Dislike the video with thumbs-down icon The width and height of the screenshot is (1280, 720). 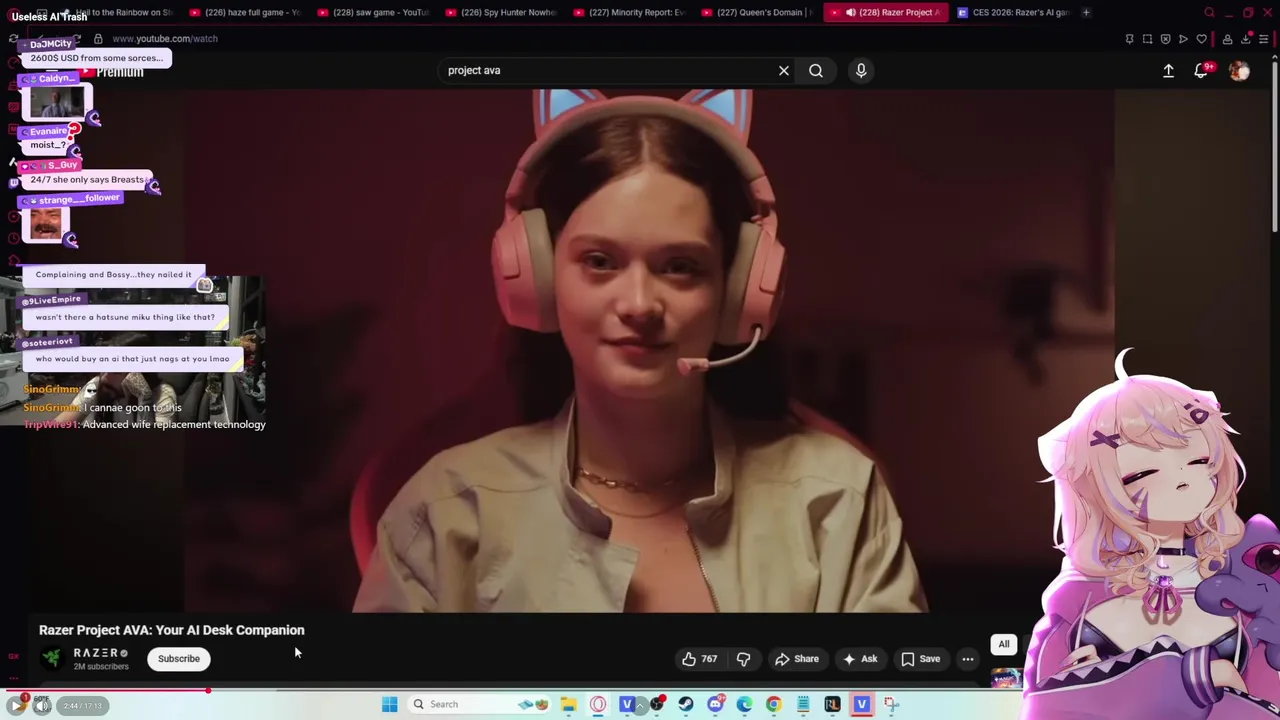click(x=743, y=659)
